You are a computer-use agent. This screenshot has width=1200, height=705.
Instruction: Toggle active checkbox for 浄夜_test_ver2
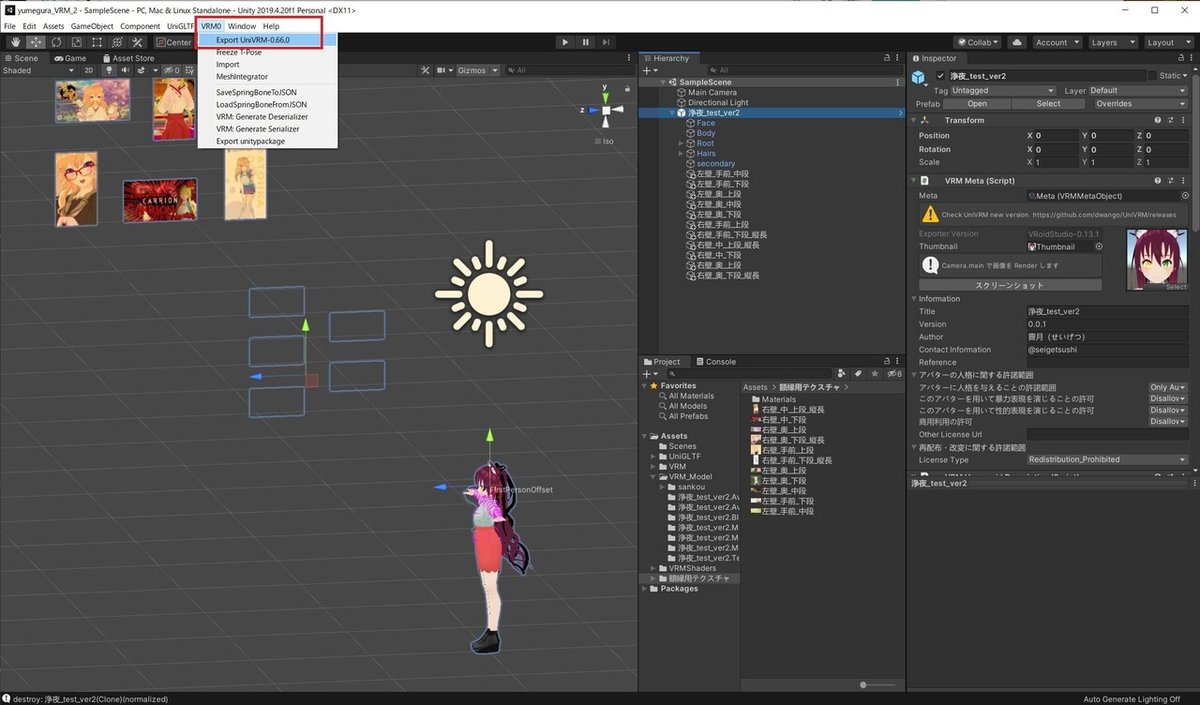click(x=940, y=76)
